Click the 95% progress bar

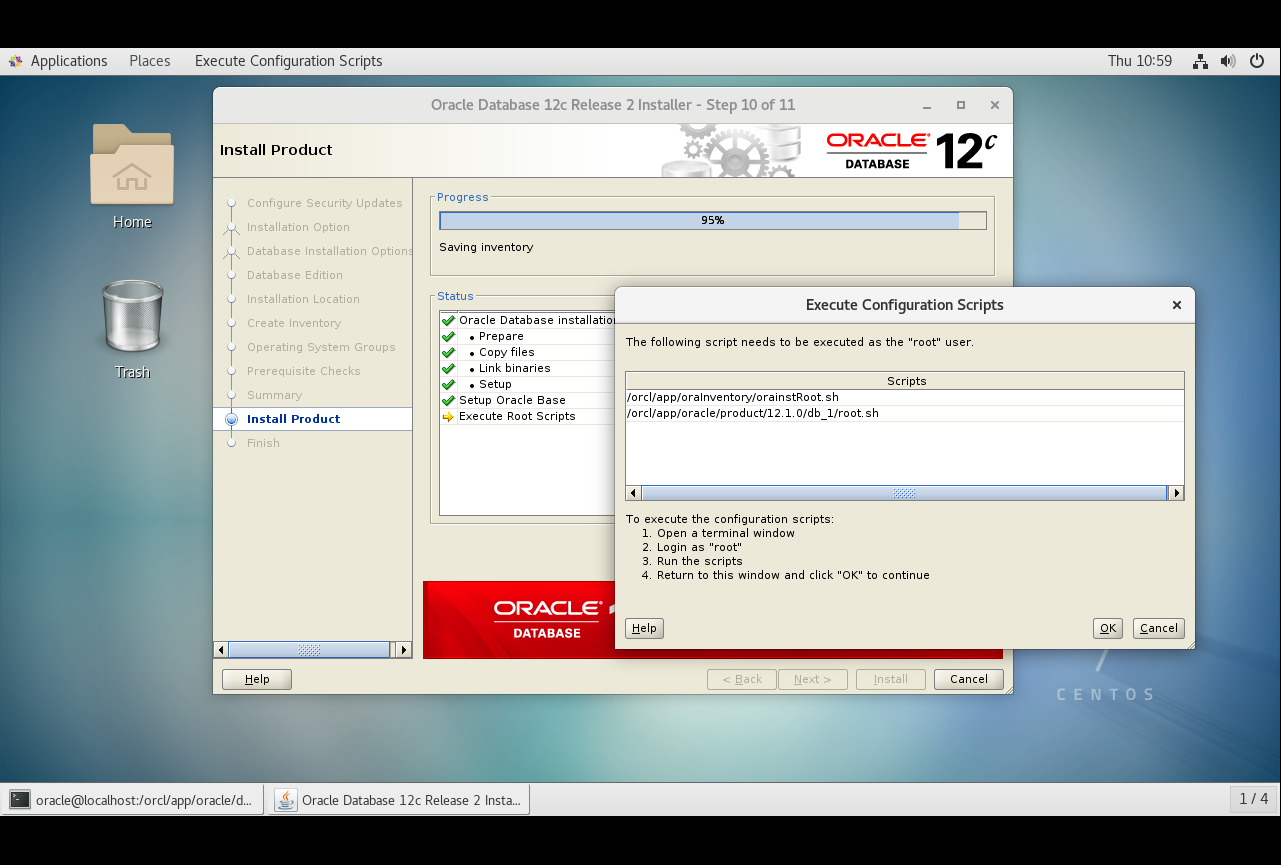(x=713, y=220)
